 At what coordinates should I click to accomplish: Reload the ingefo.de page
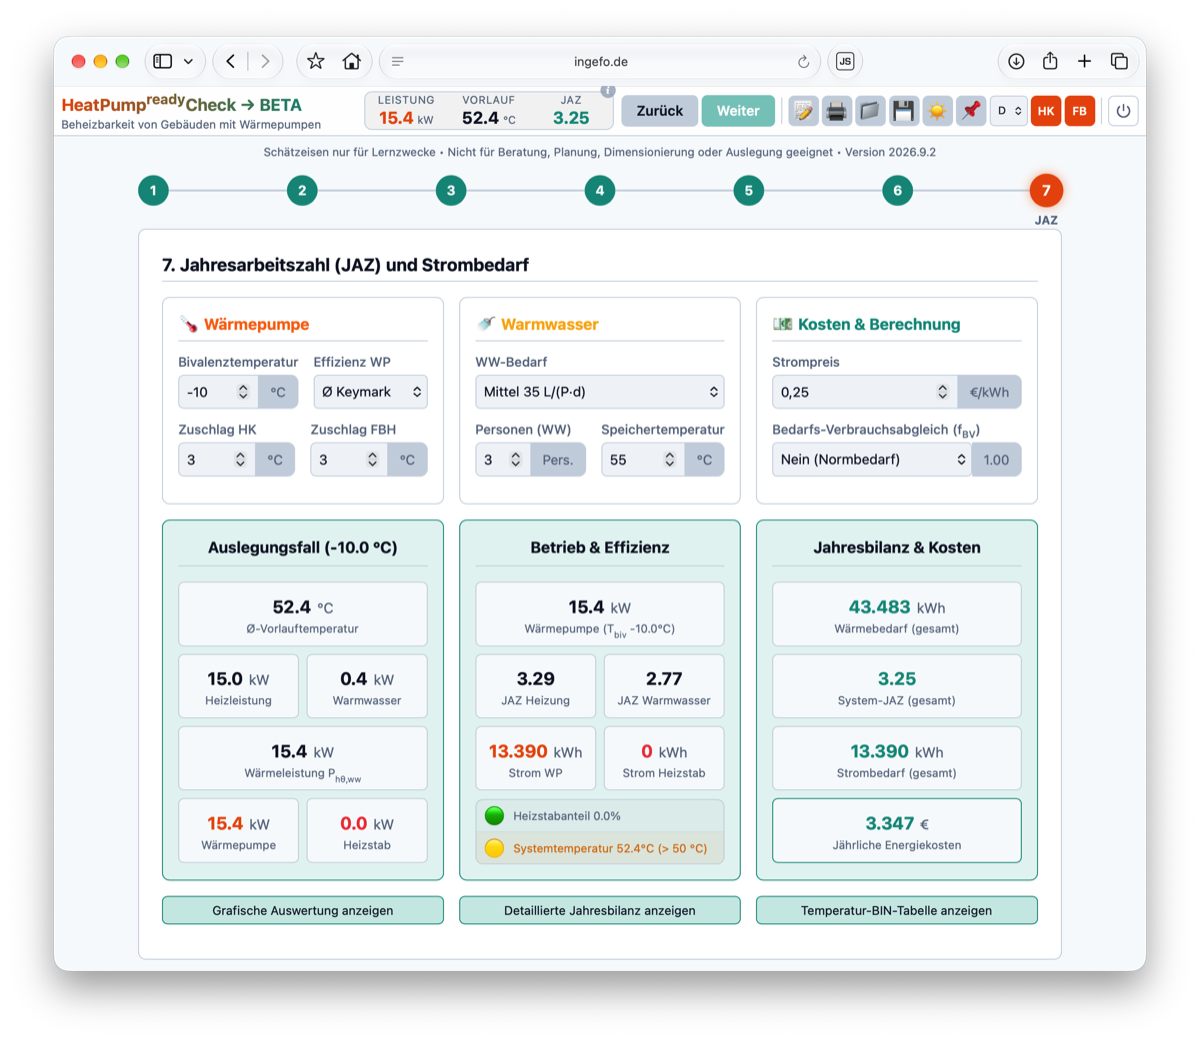(x=803, y=62)
